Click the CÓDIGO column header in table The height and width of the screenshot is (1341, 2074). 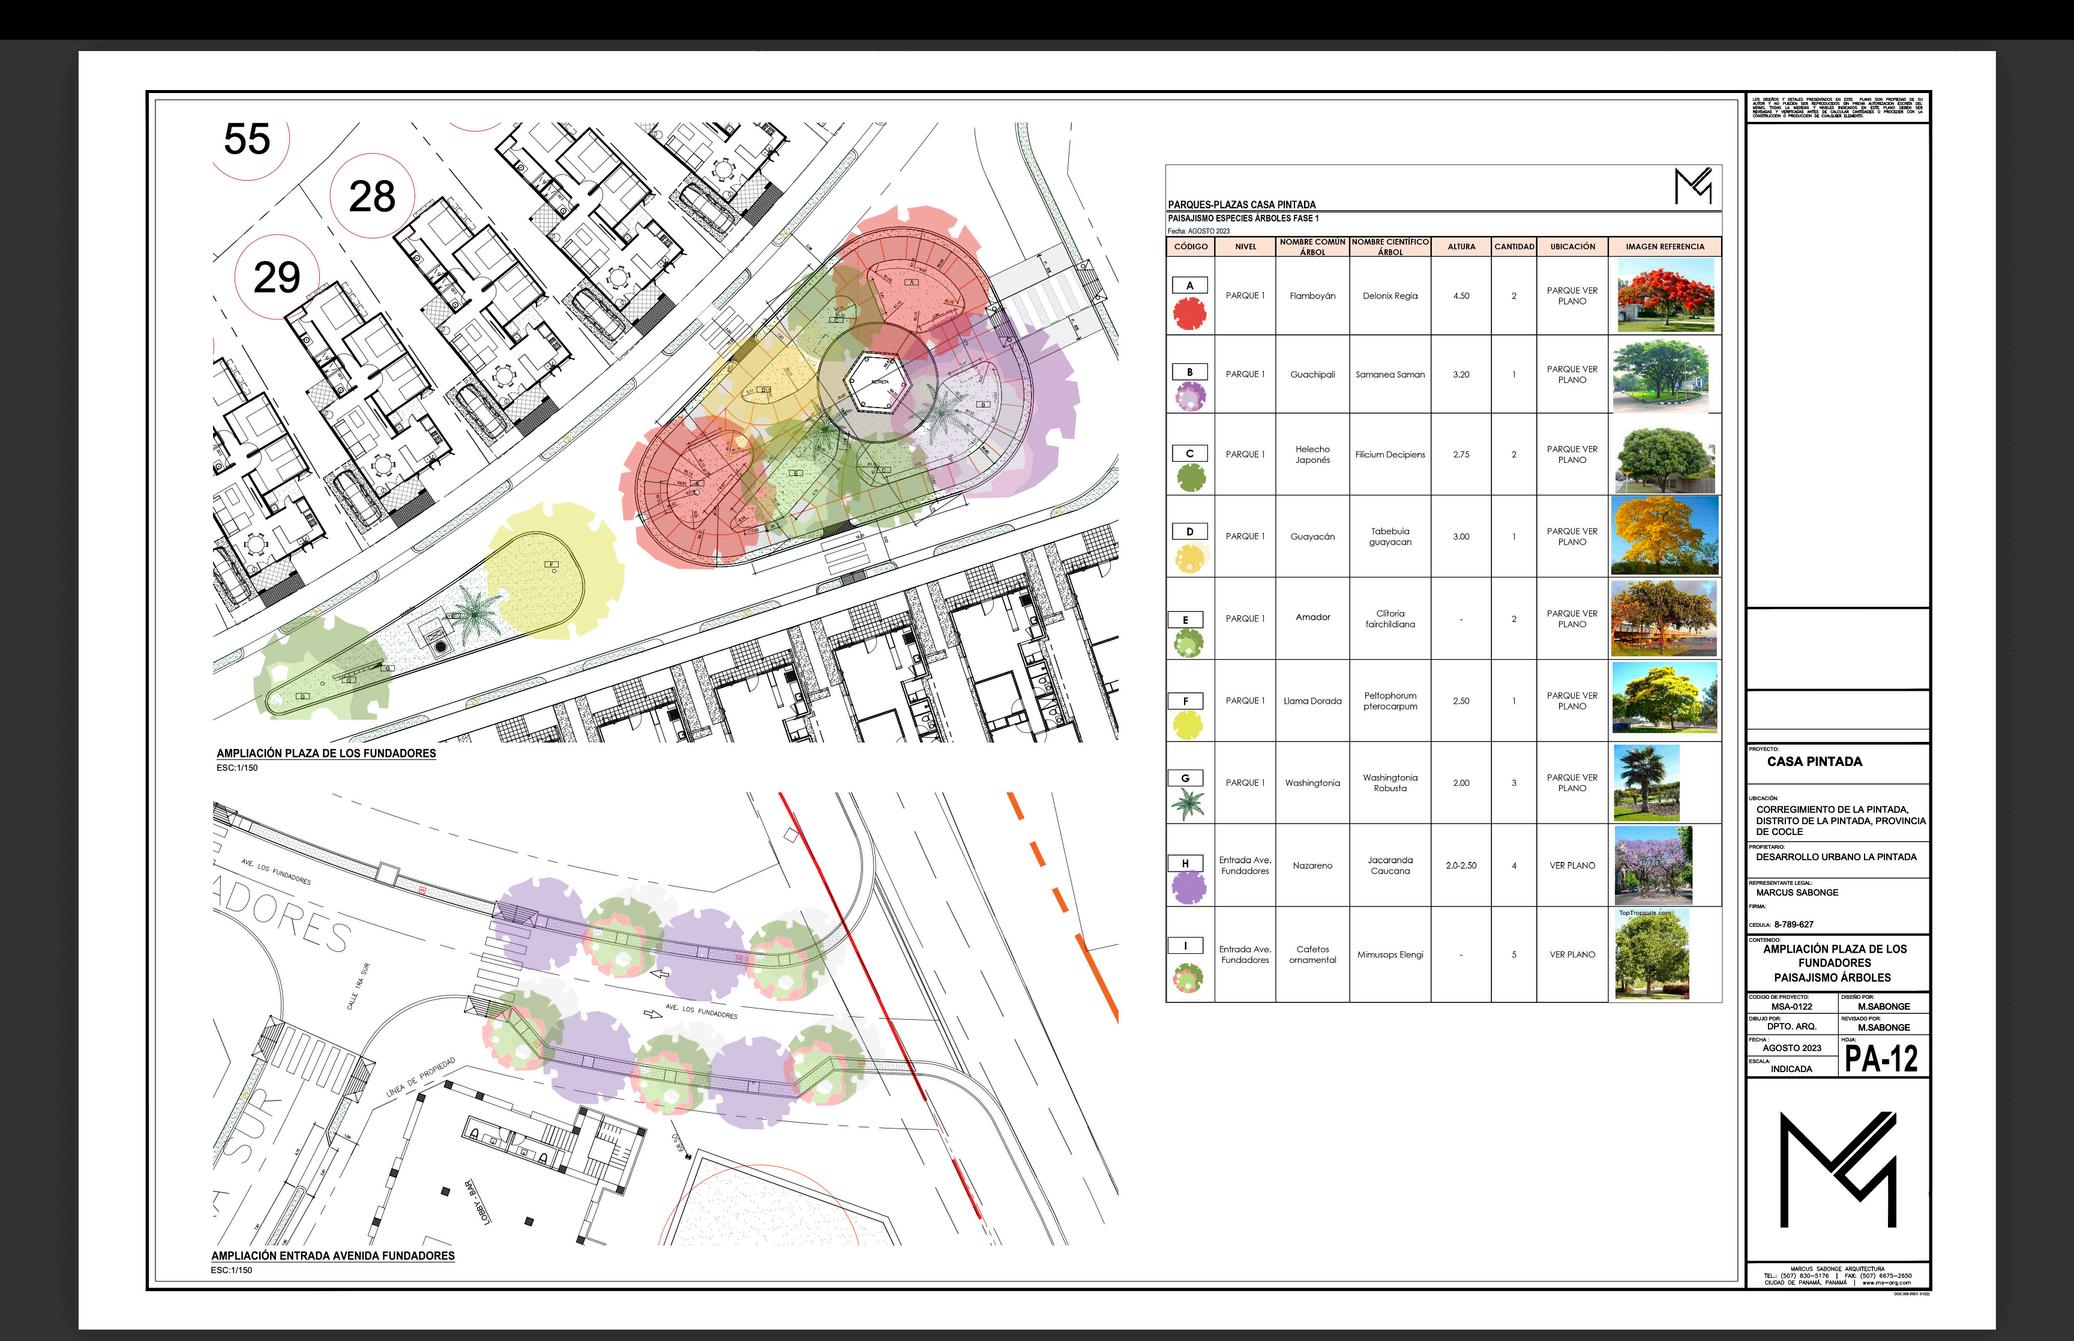(1190, 246)
